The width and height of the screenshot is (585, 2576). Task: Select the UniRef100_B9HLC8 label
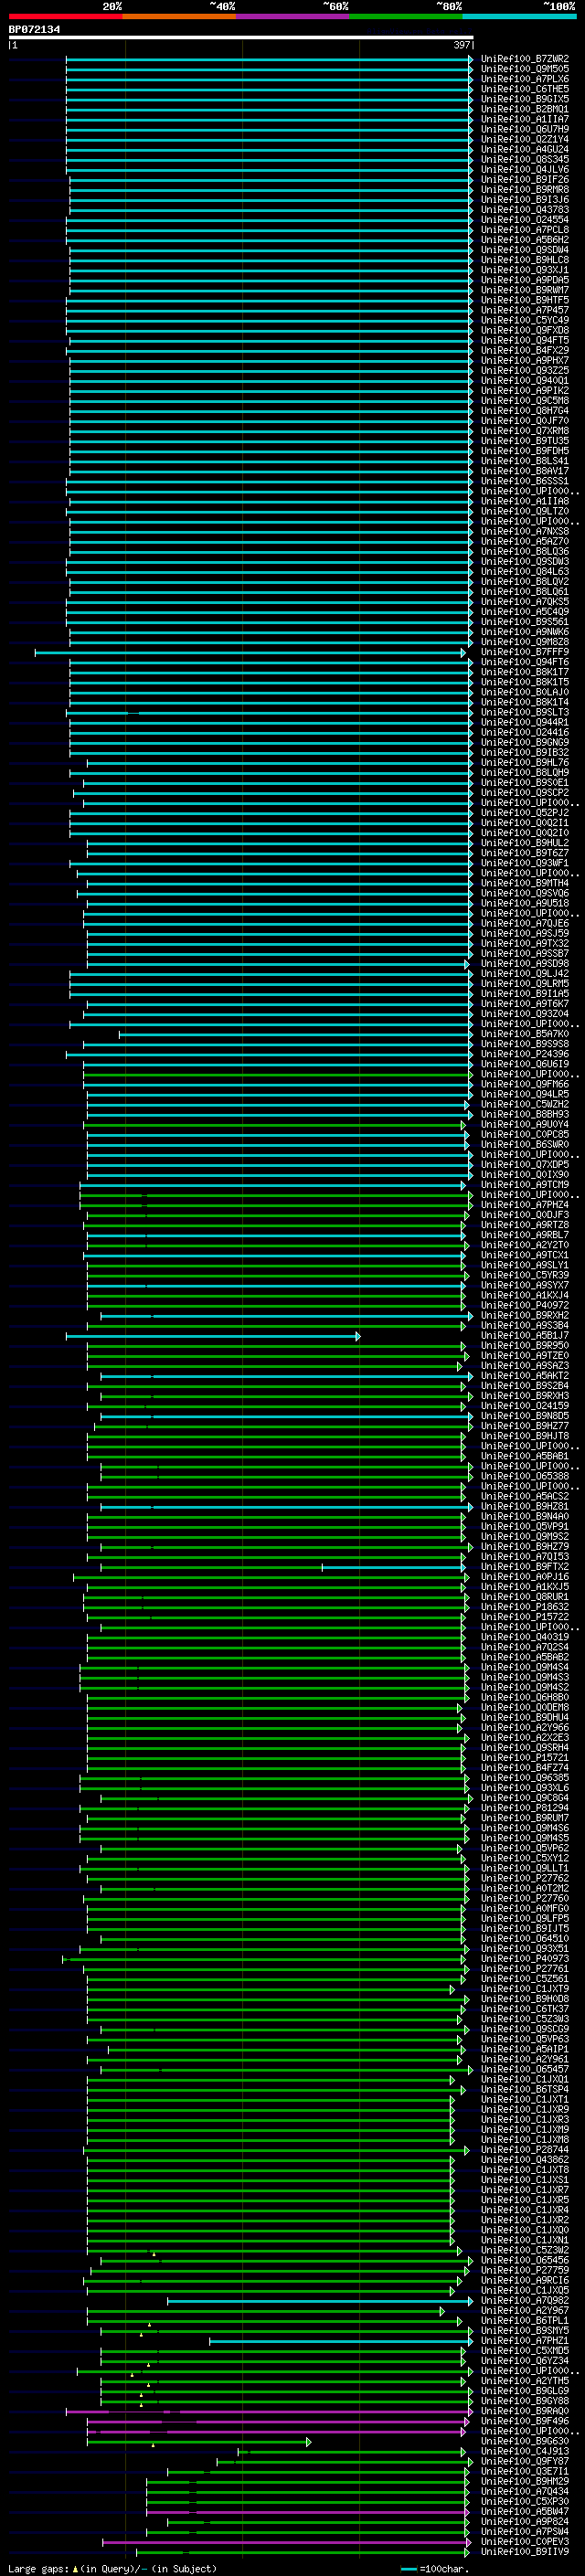pyautogui.click(x=525, y=260)
